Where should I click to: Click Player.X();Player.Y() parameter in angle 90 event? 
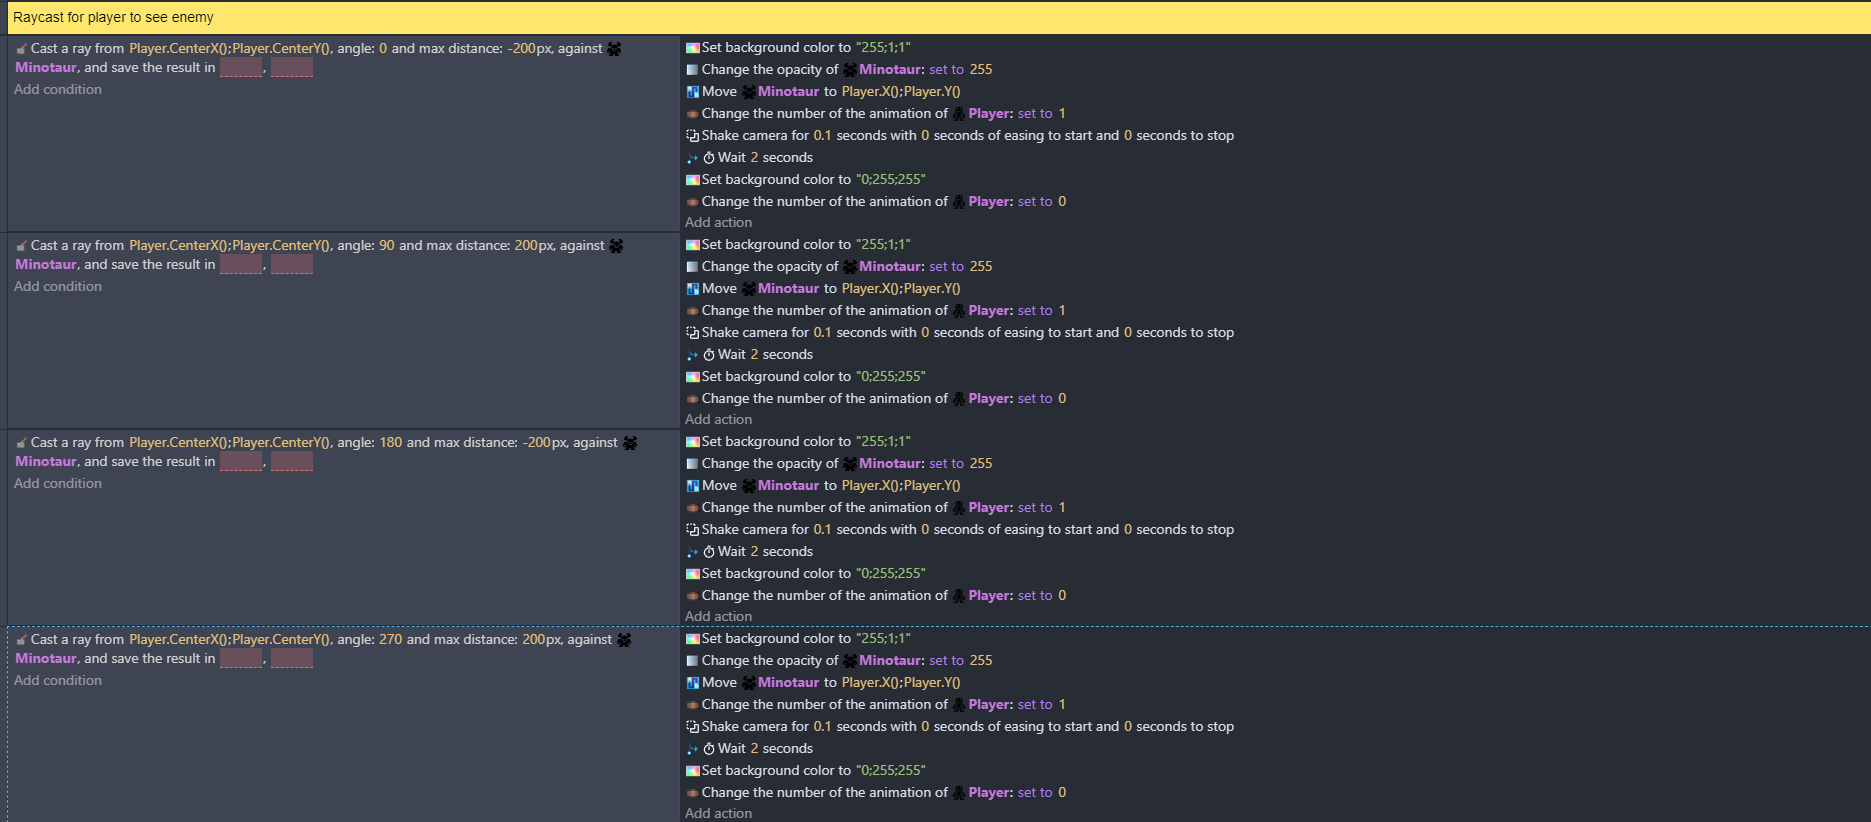900,289
